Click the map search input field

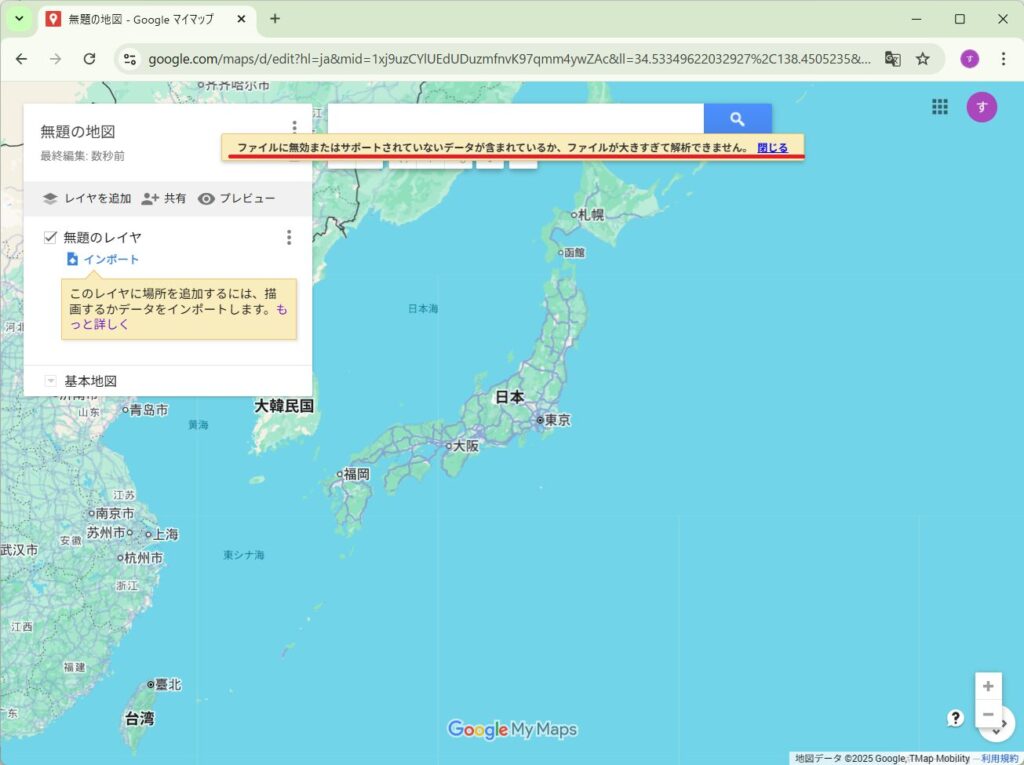point(515,119)
